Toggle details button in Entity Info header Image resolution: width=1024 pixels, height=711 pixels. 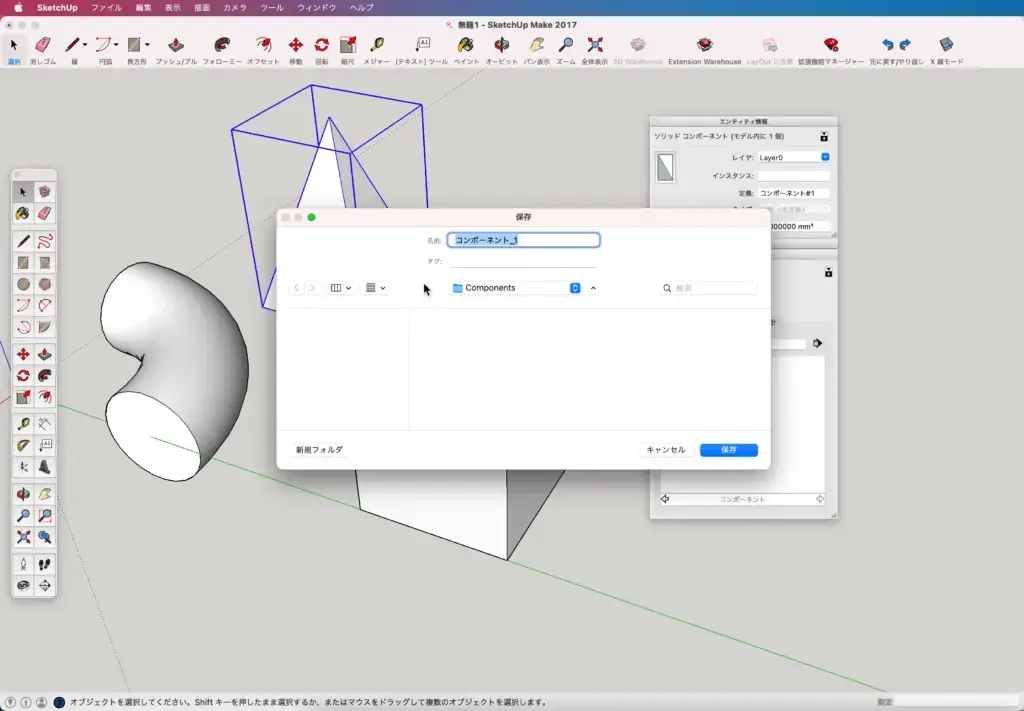(824, 136)
